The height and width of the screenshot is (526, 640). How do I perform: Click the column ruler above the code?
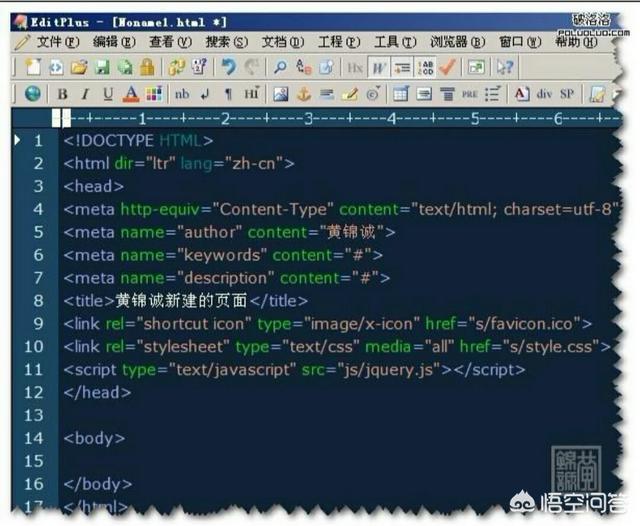(337, 118)
